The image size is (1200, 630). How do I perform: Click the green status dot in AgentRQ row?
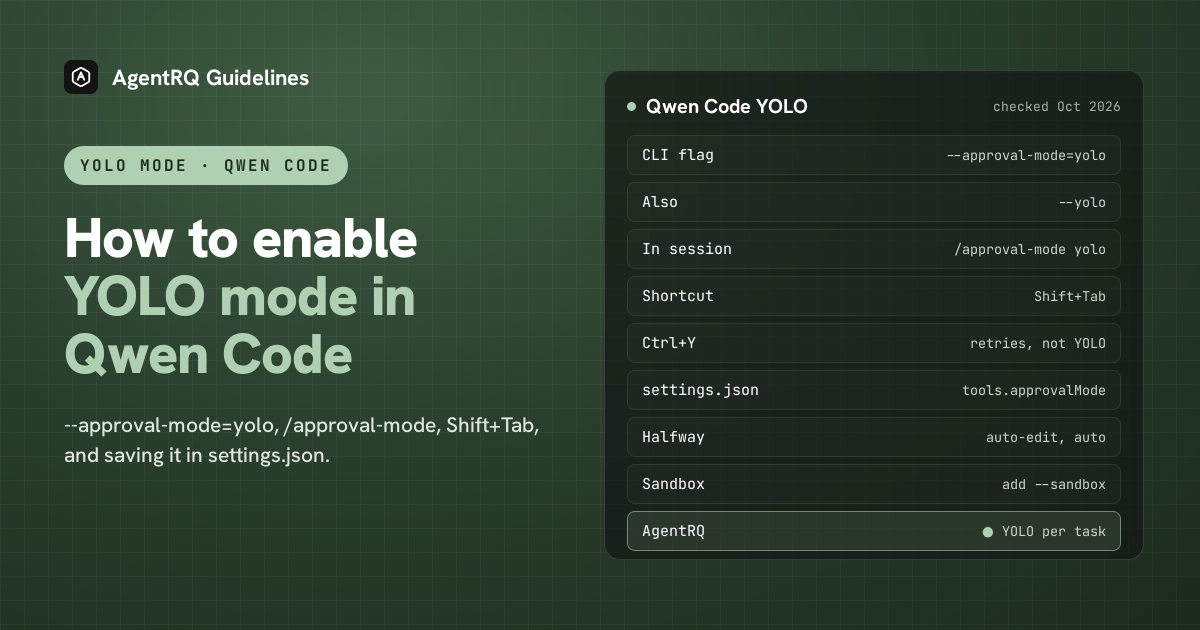[x=988, y=532]
